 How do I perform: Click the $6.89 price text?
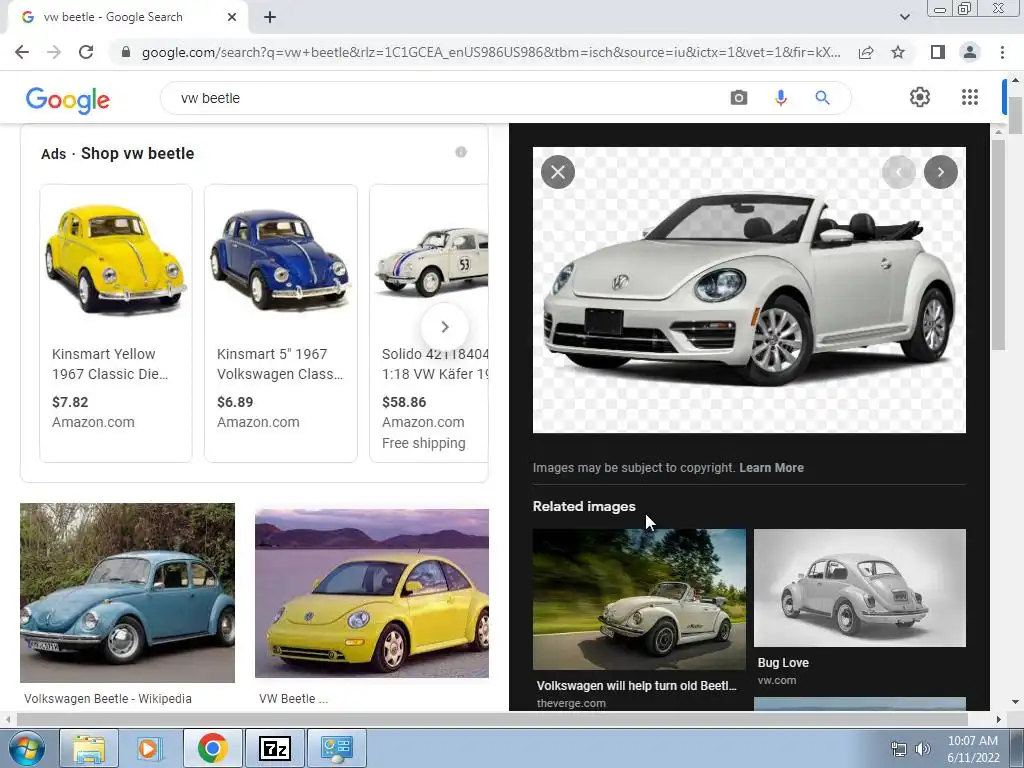tap(235, 402)
